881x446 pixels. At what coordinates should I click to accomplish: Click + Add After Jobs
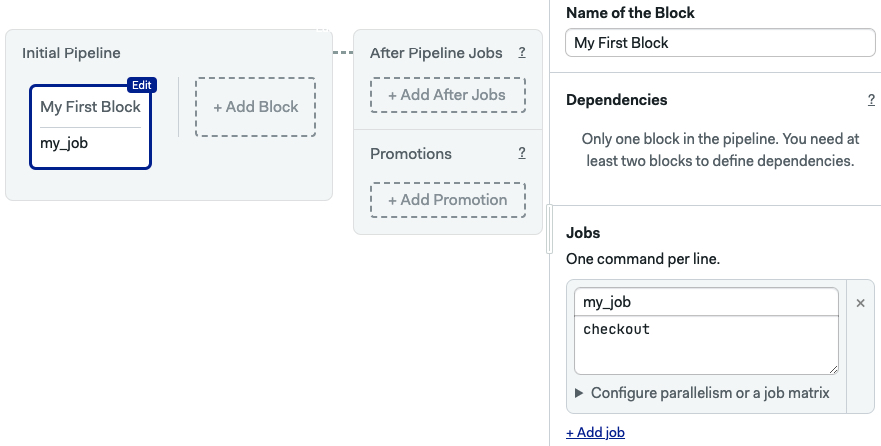[x=448, y=95]
